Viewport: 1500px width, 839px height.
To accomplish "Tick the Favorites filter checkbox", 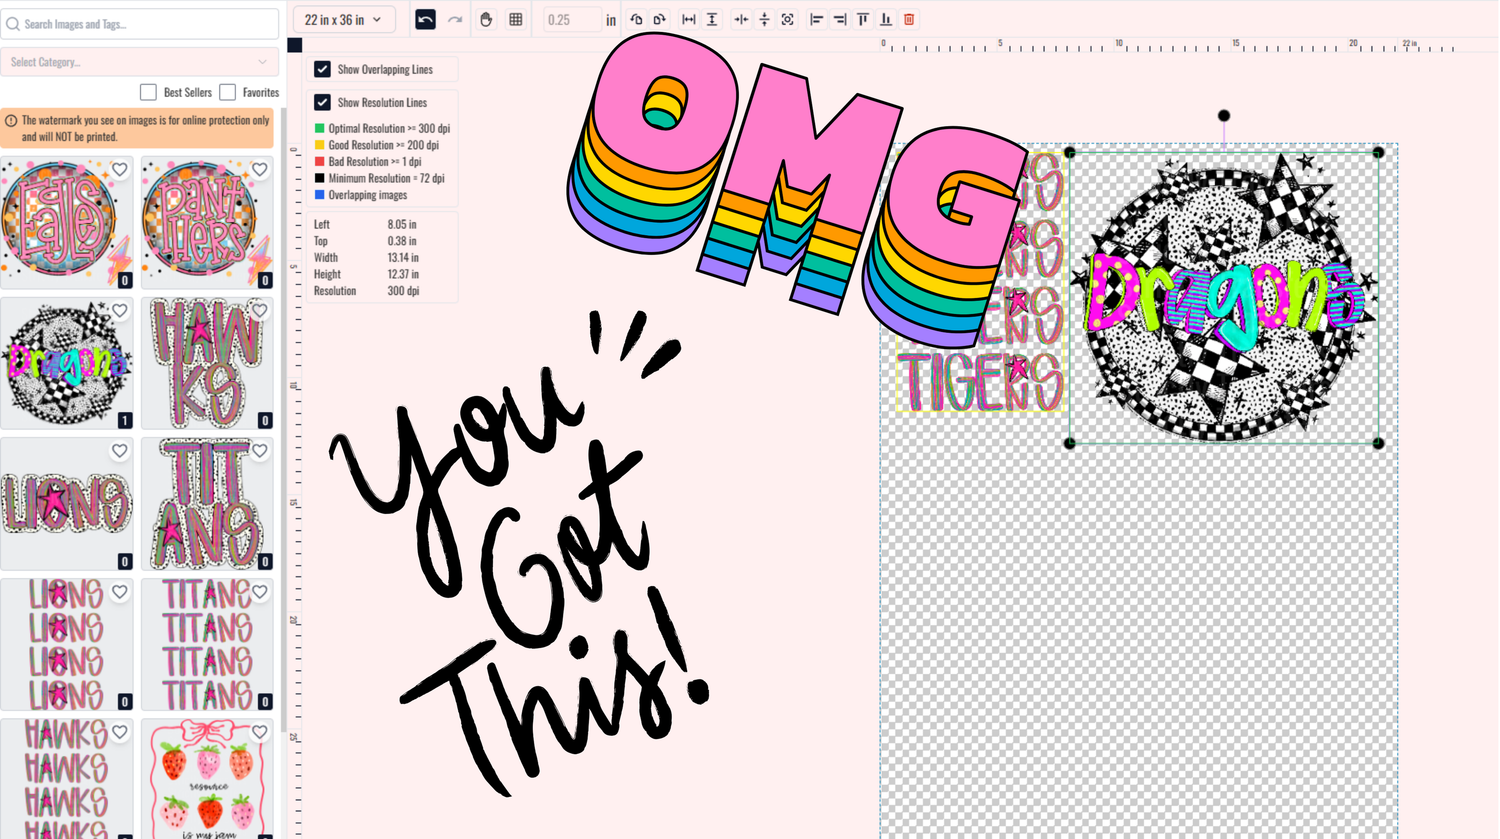I will click(228, 92).
